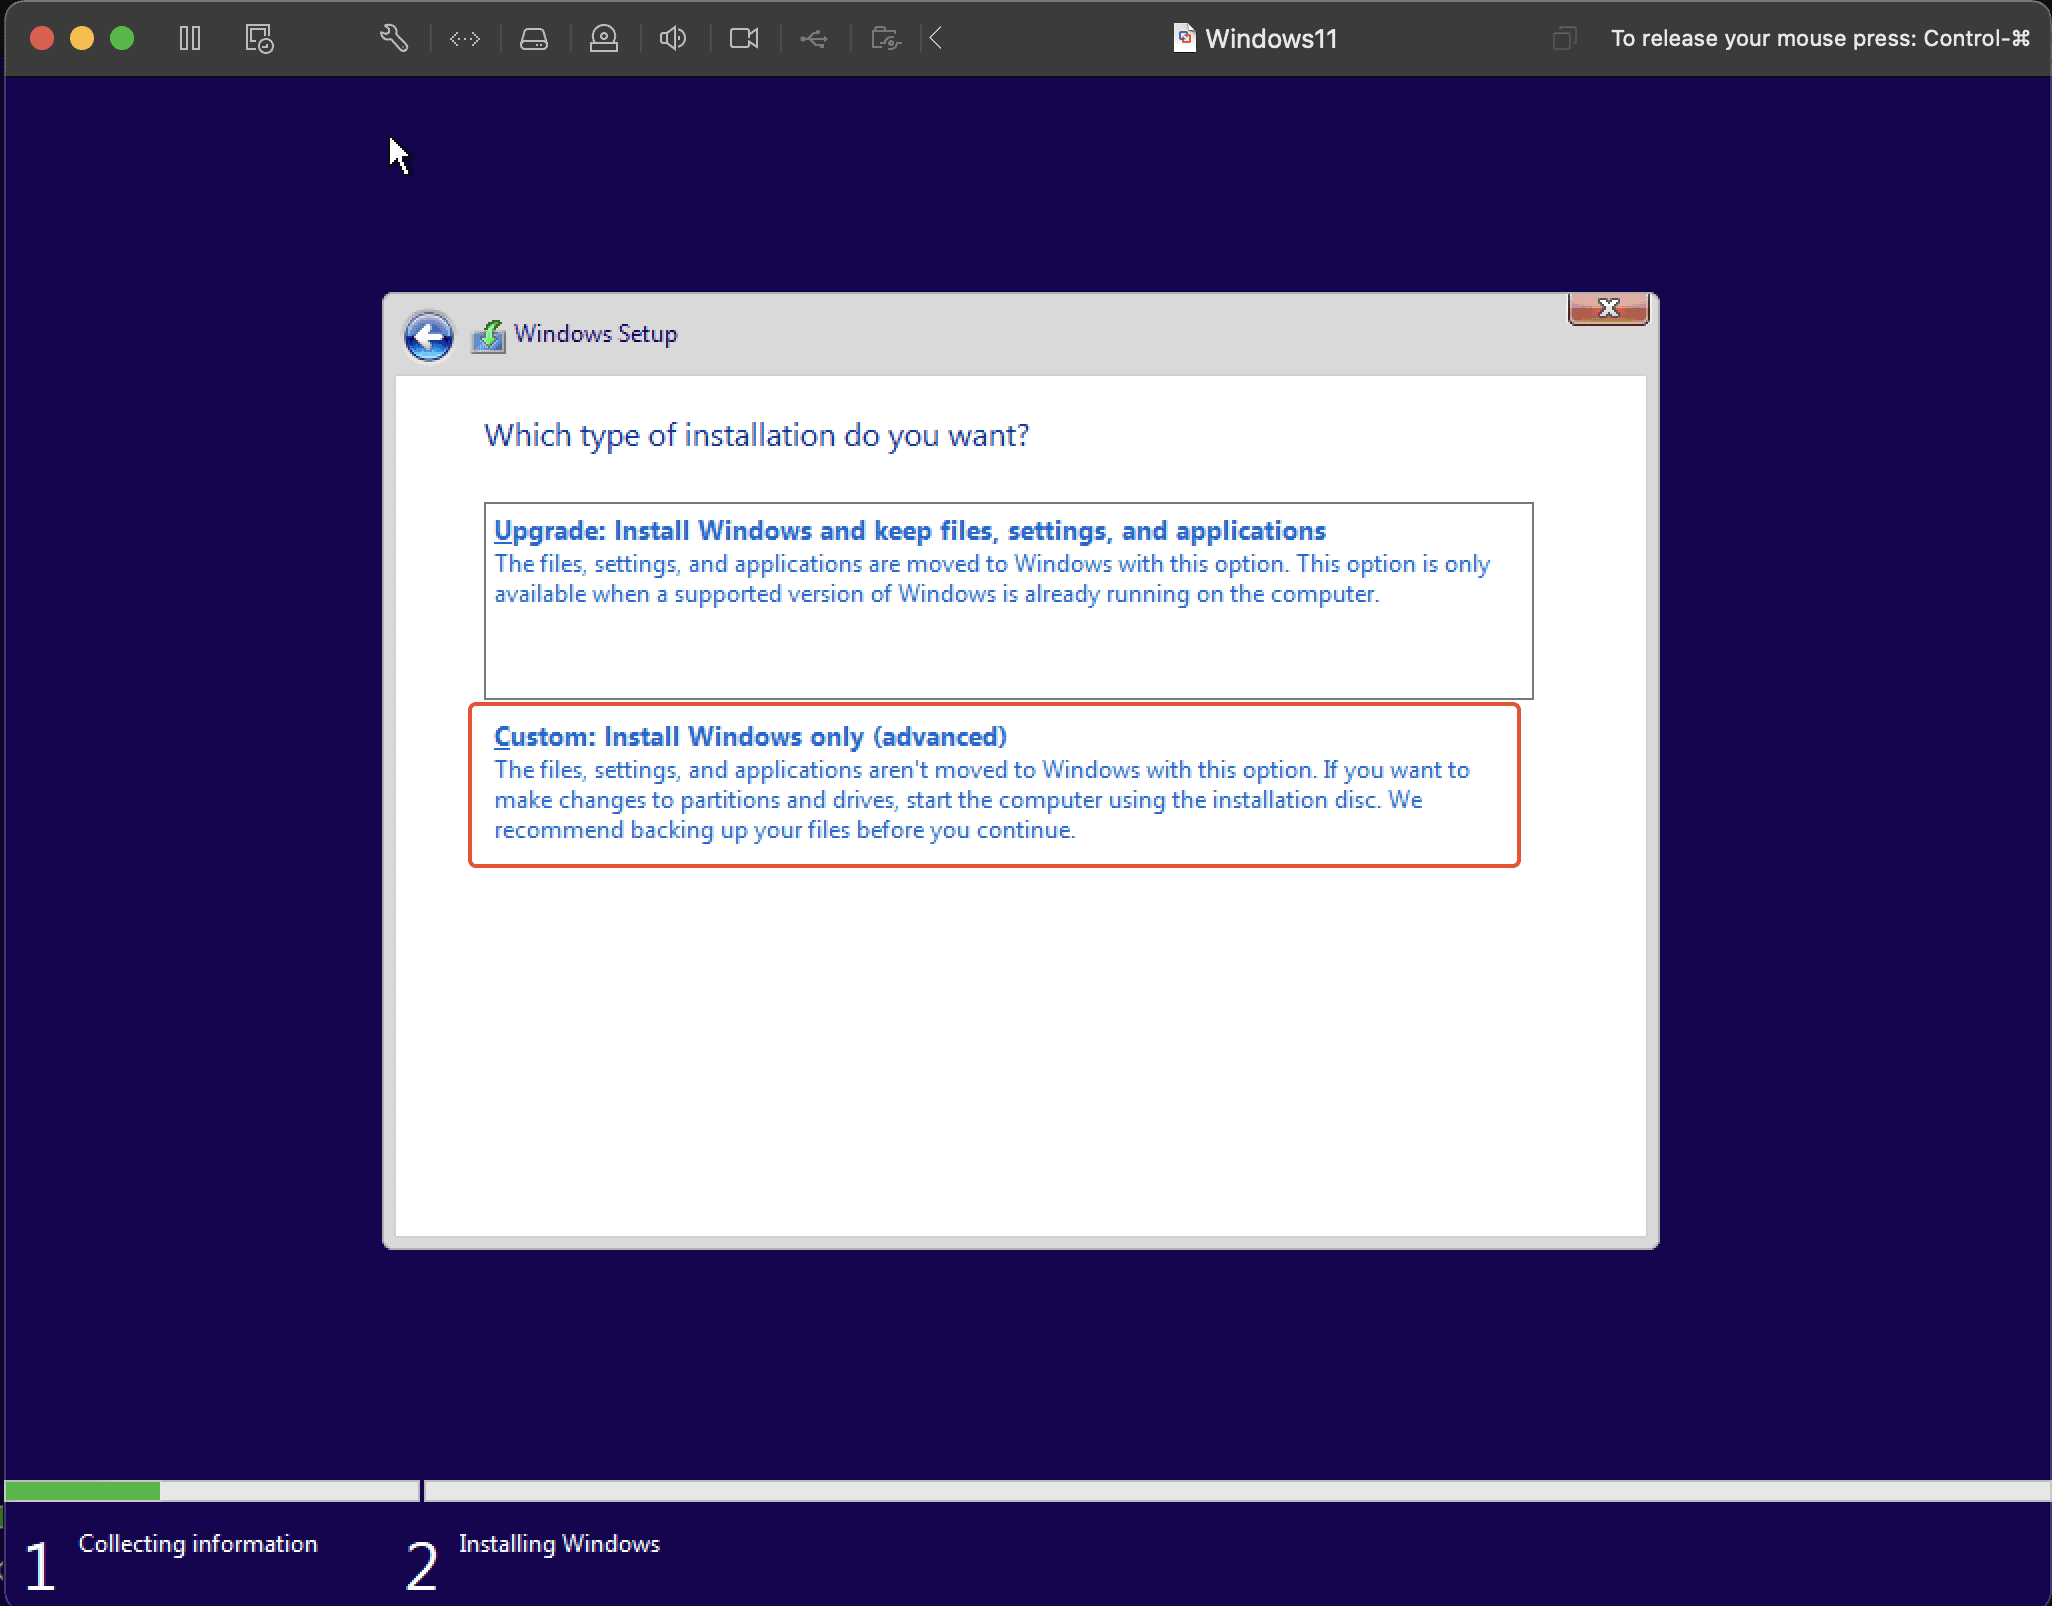Open the snapshot manager icon
The width and height of the screenshot is (2052, 1606).
click(259, 39)
